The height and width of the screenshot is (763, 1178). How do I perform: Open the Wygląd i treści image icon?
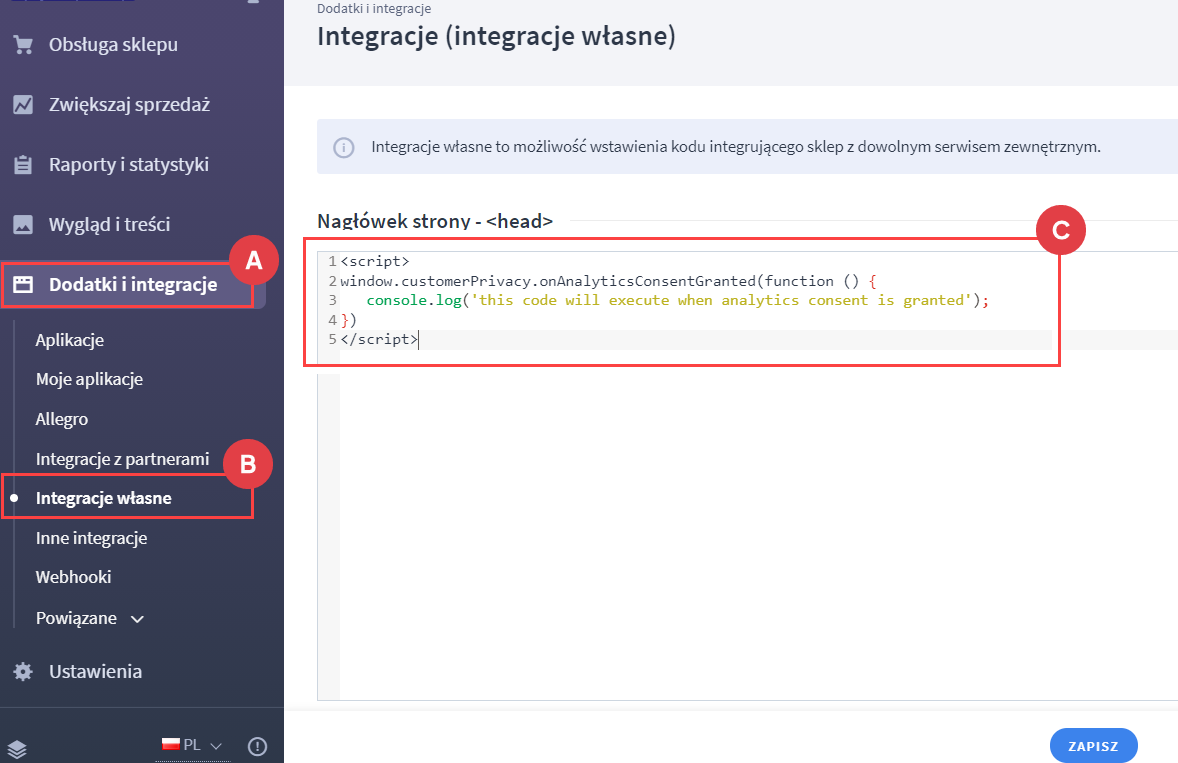click(x=22, y=224)
